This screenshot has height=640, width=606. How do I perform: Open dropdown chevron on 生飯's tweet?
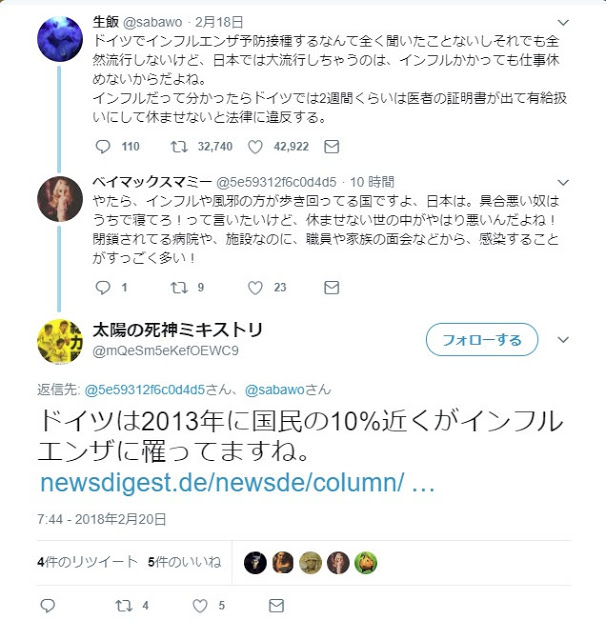(x=563, y=22)
